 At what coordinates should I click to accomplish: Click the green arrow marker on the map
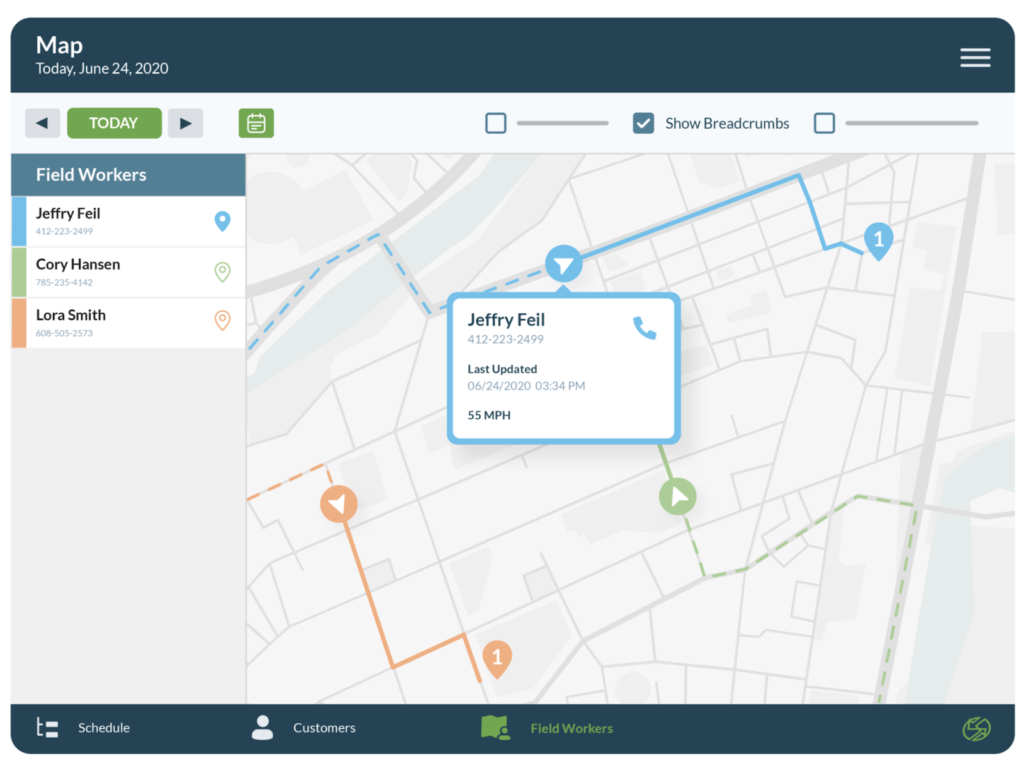[x=678, y=495]
